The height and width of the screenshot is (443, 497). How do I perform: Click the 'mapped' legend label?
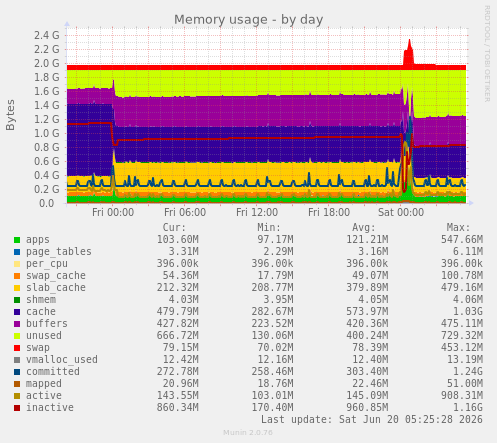click(44, 384)
